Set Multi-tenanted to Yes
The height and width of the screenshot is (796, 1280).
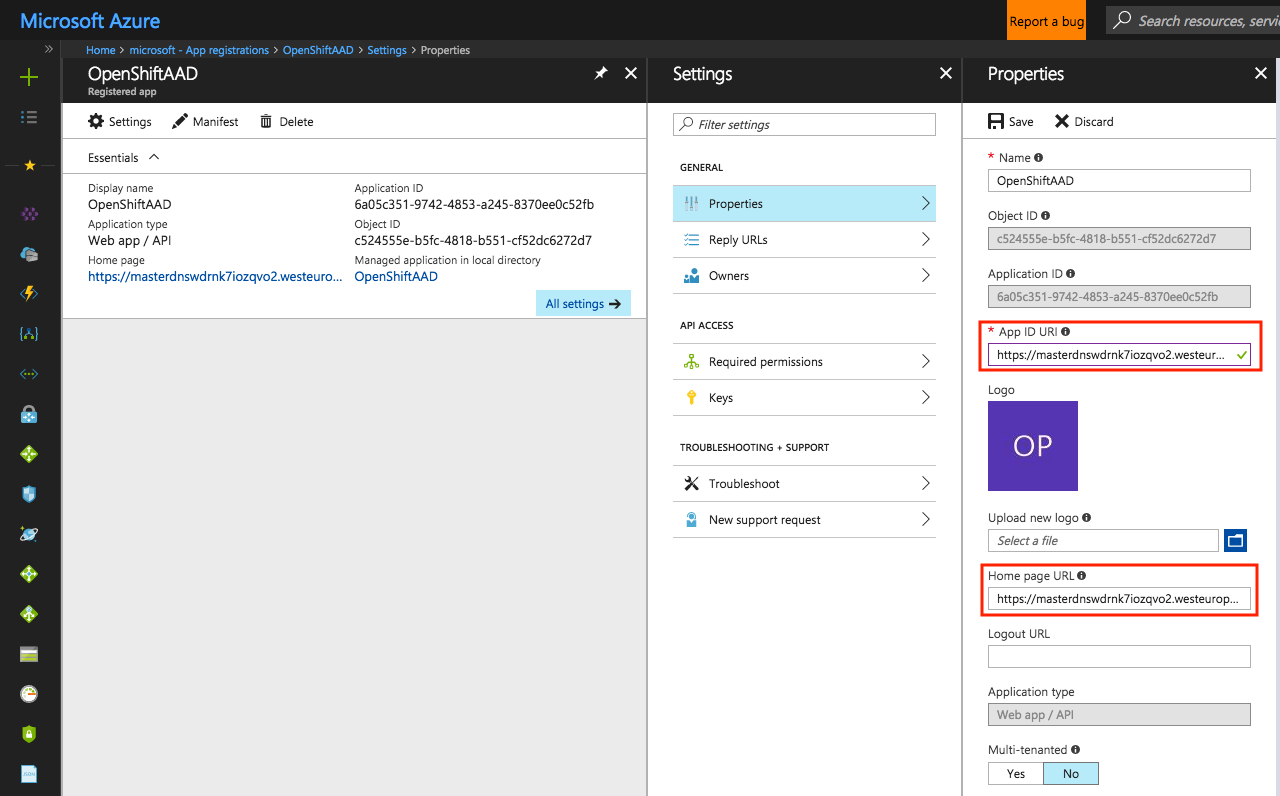coord(1016,773)
